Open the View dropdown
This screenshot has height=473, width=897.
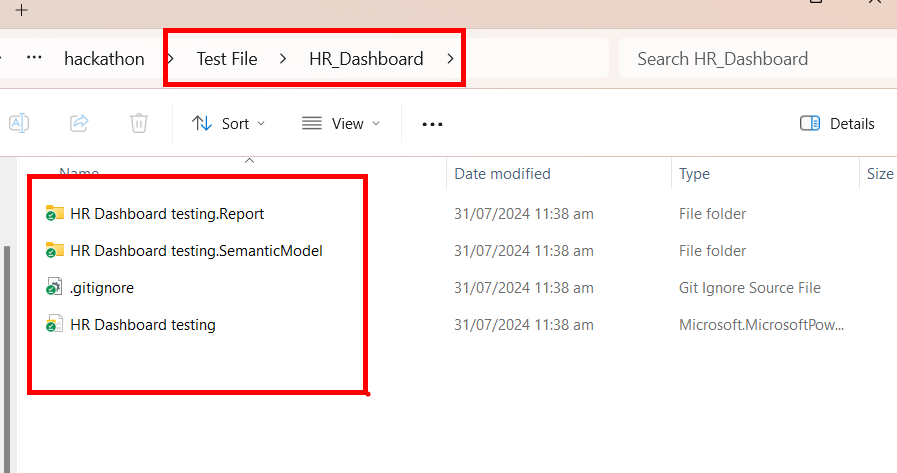click(x=341, y=124)
